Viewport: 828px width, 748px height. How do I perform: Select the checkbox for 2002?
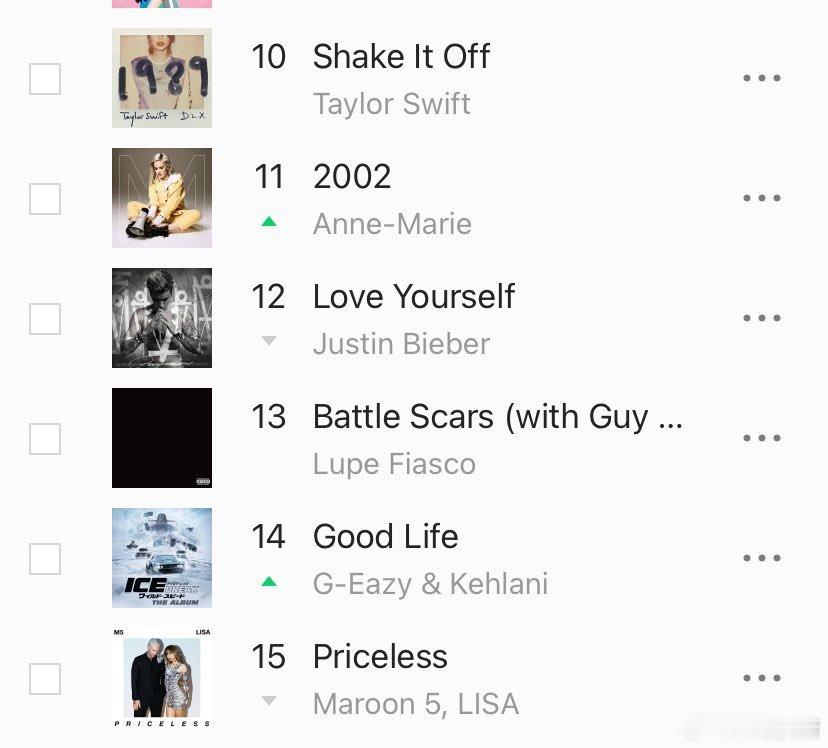point(45,199)
